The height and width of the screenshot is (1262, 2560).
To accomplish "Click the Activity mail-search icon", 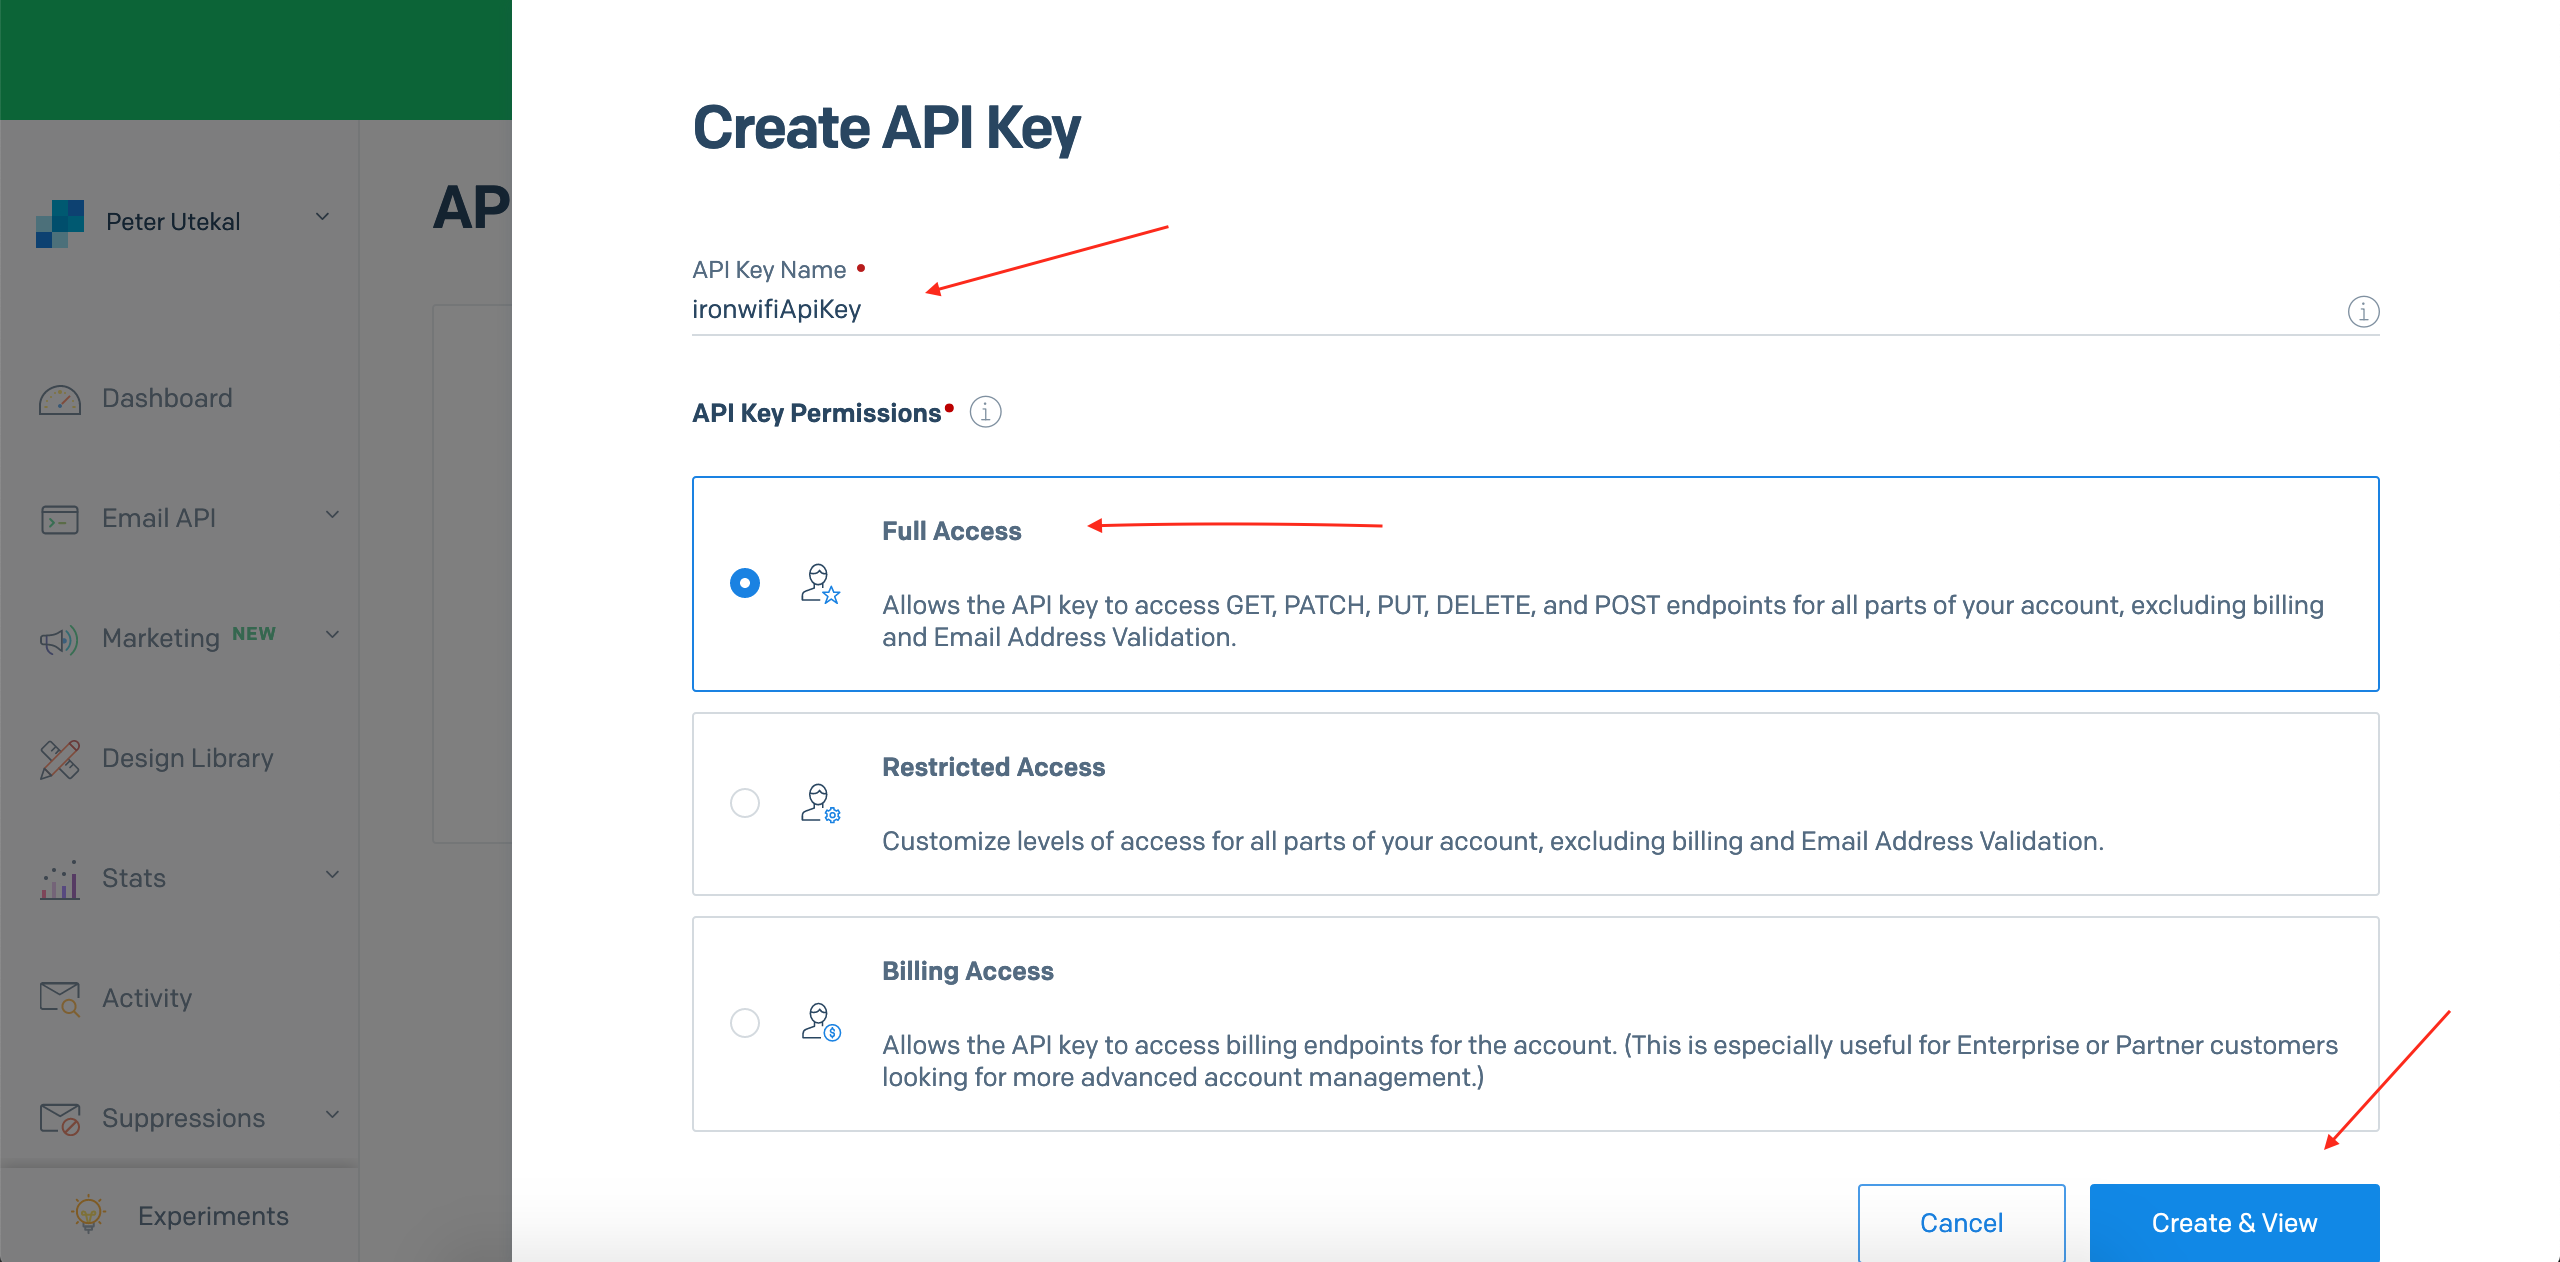I will (60, 998).
